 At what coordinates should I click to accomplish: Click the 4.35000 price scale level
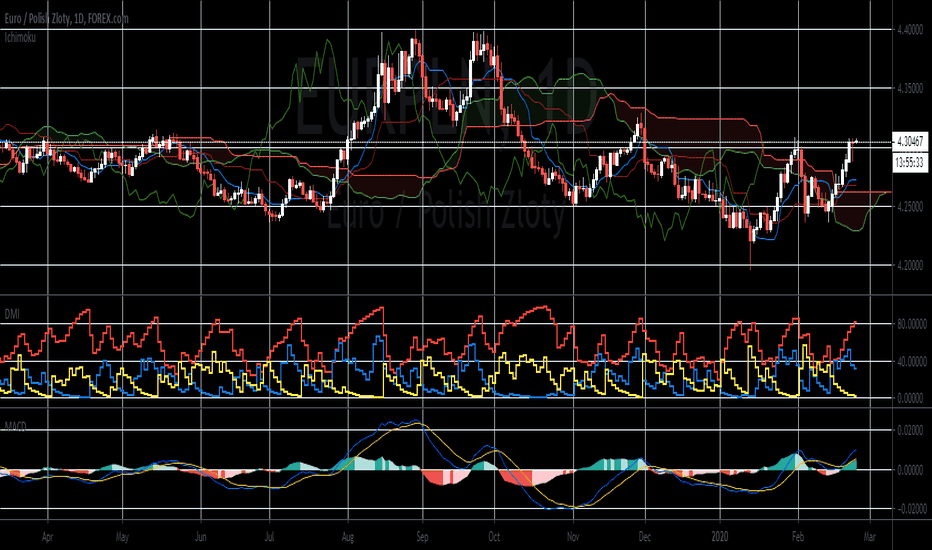[x=911, y=88]
